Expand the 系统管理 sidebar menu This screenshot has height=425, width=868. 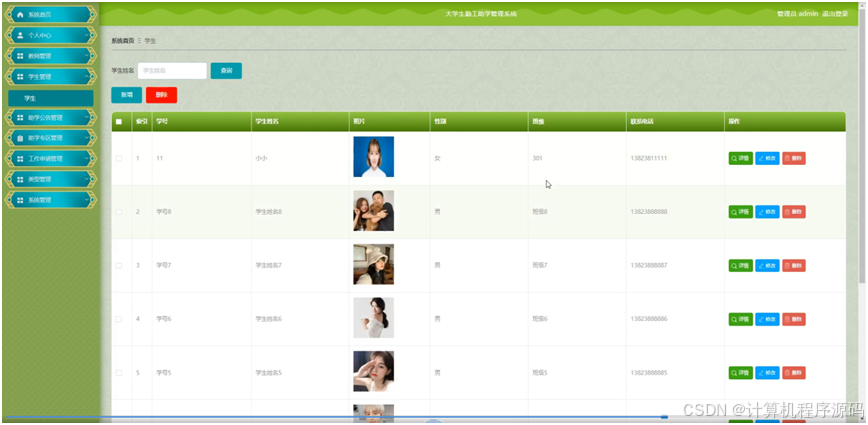[50, 200]
